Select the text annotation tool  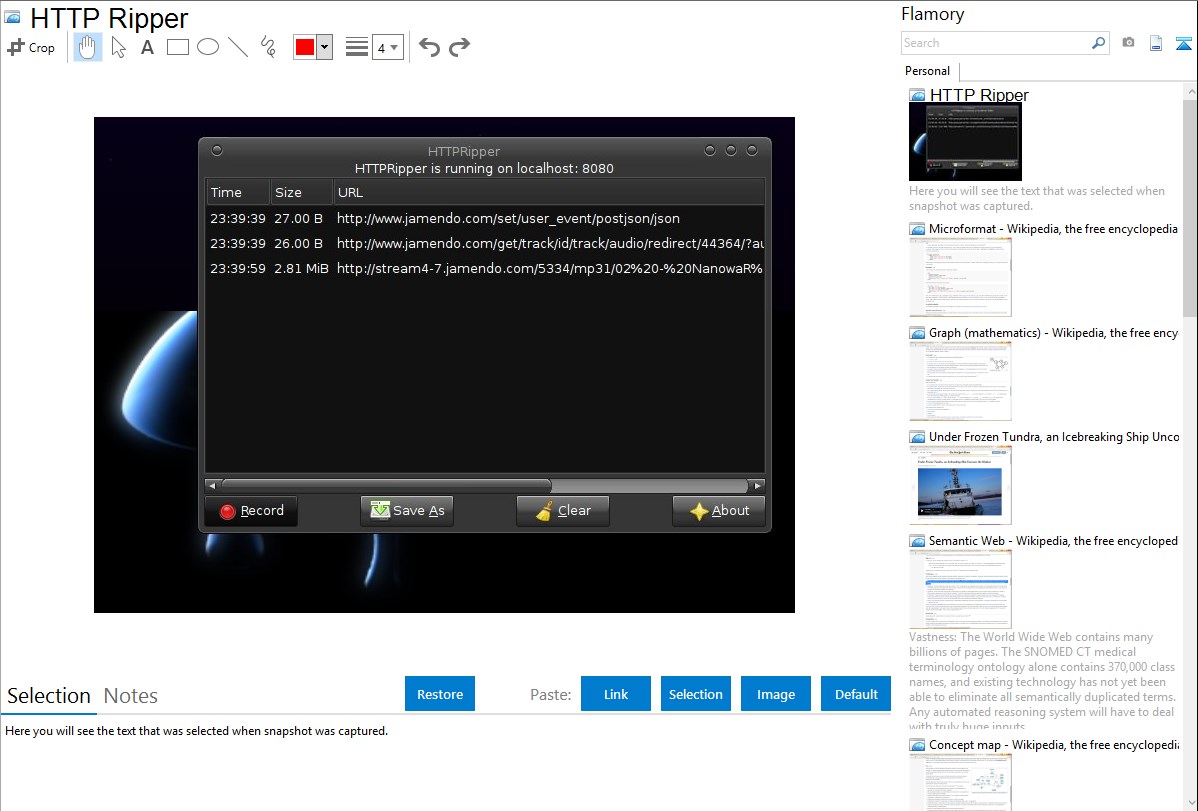pyautogui.click(x=147, y=47)
